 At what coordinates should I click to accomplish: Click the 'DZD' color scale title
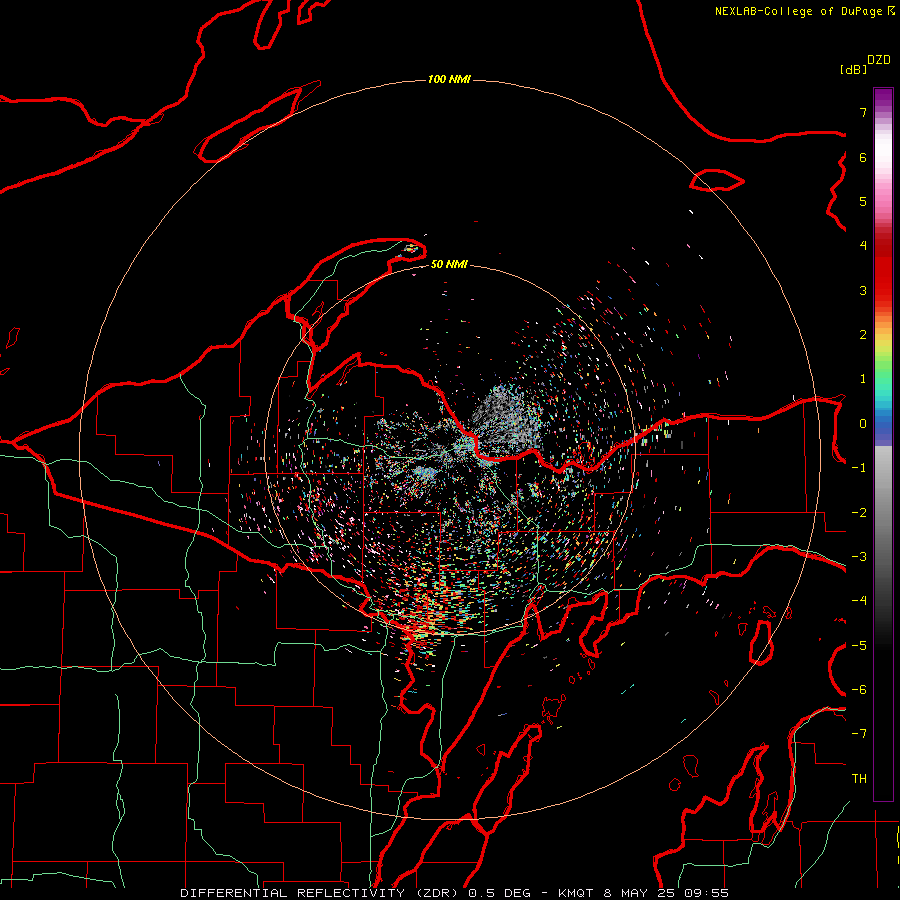point(879,60)
